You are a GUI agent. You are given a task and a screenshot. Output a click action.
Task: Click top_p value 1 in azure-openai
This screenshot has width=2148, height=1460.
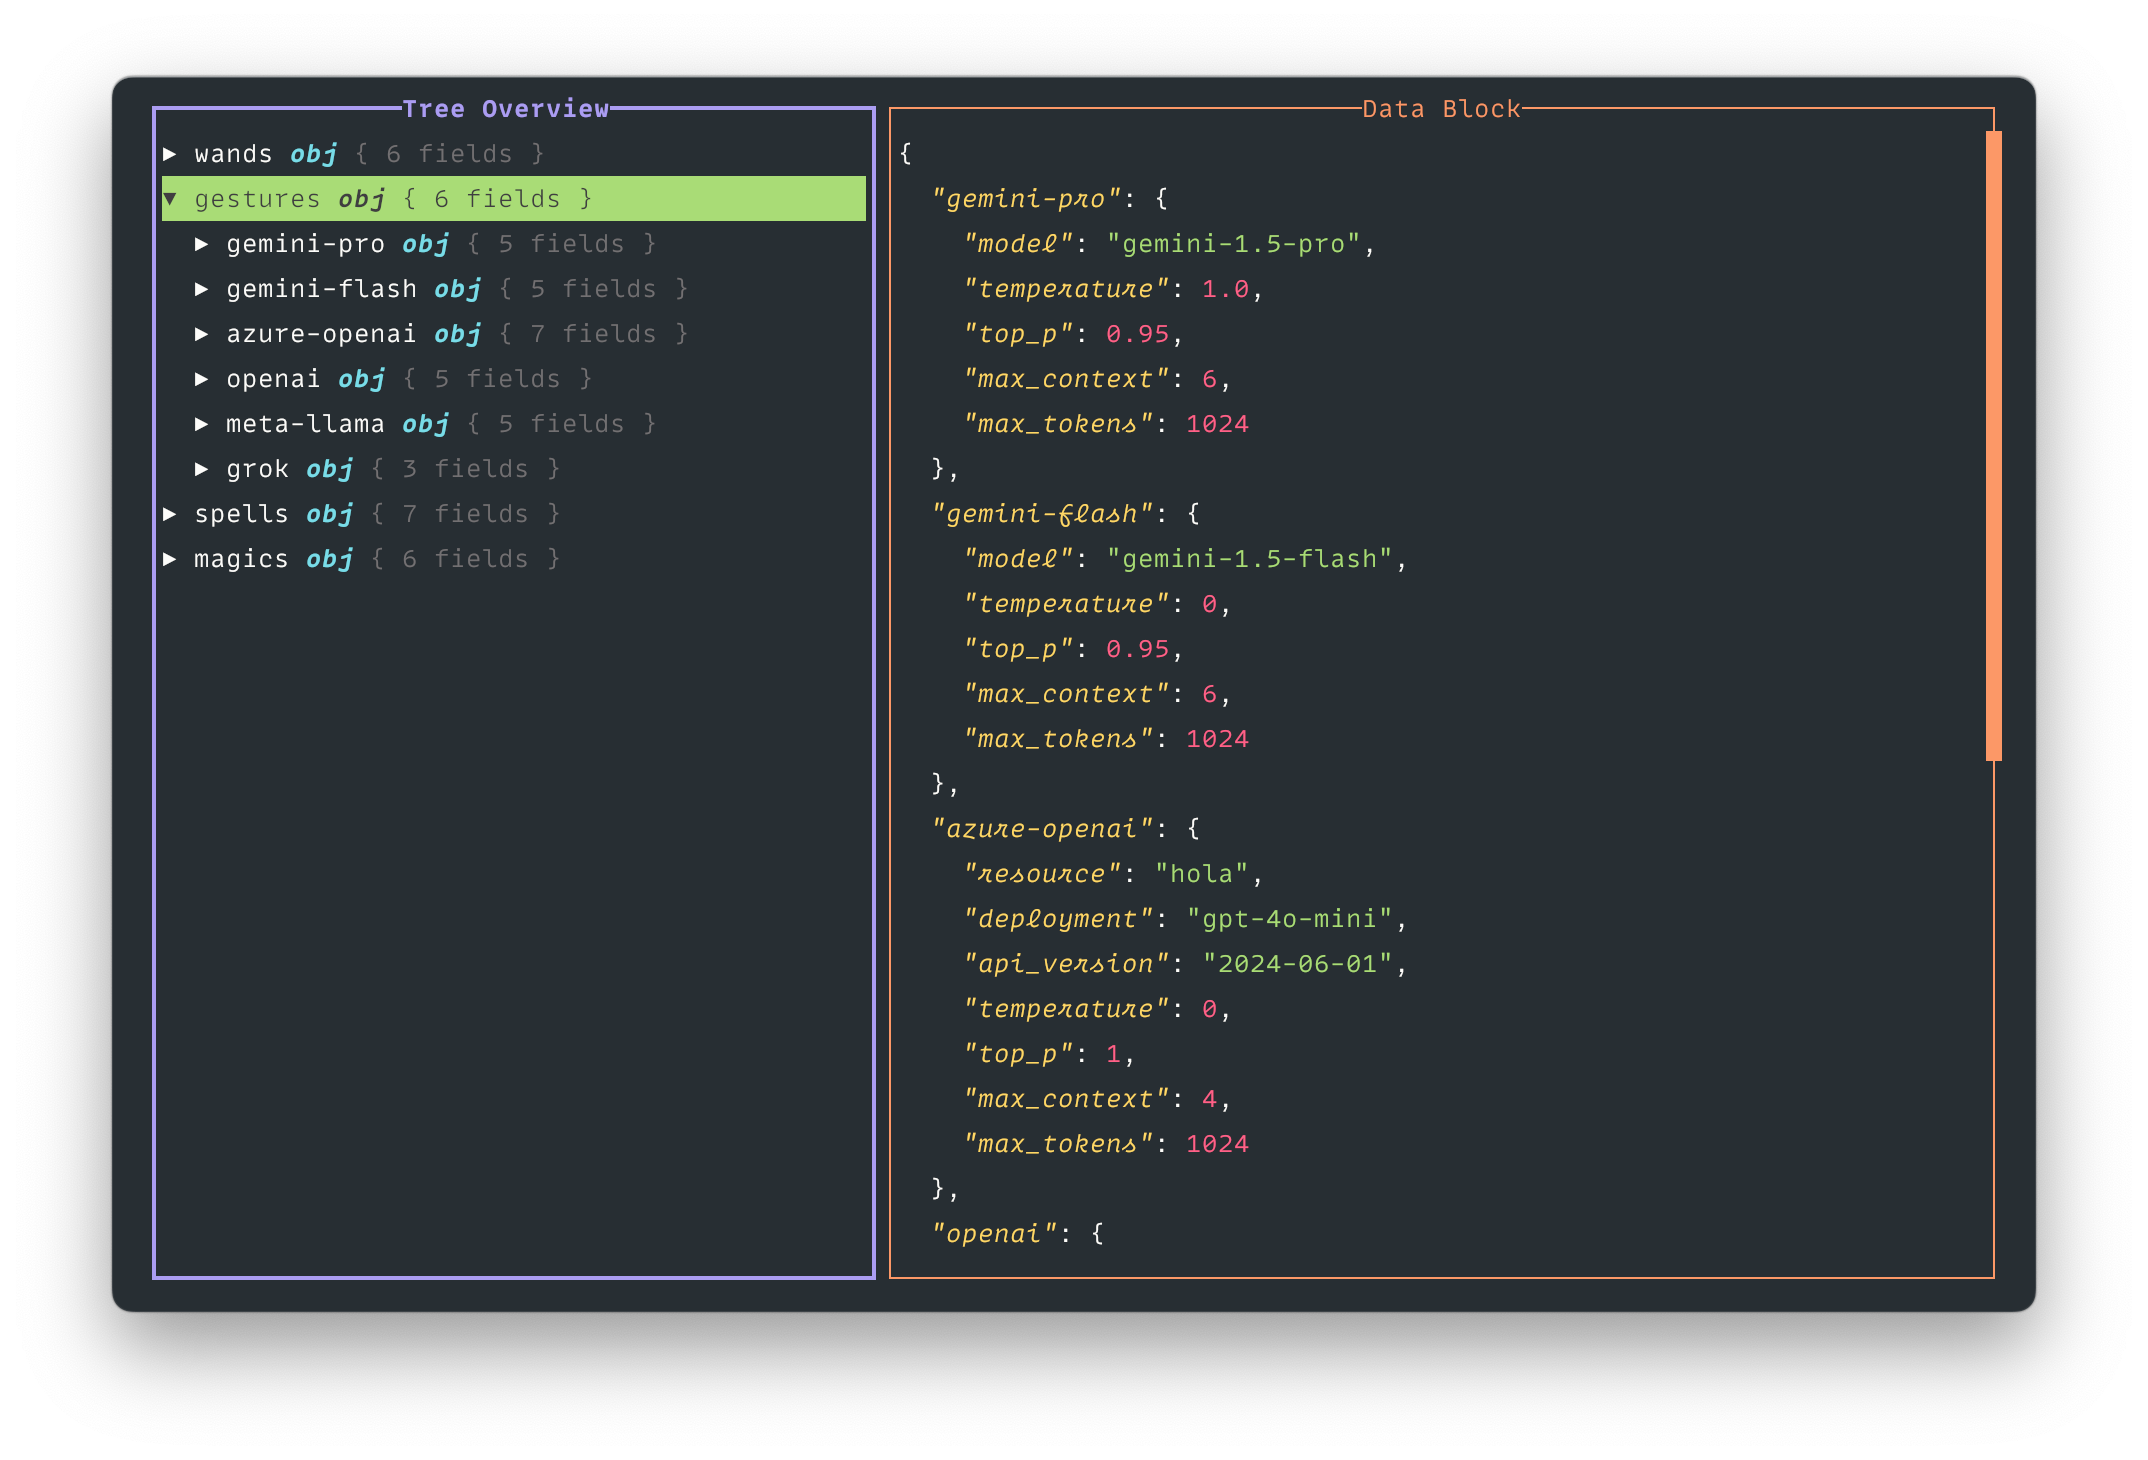tap(1113, 1054)
